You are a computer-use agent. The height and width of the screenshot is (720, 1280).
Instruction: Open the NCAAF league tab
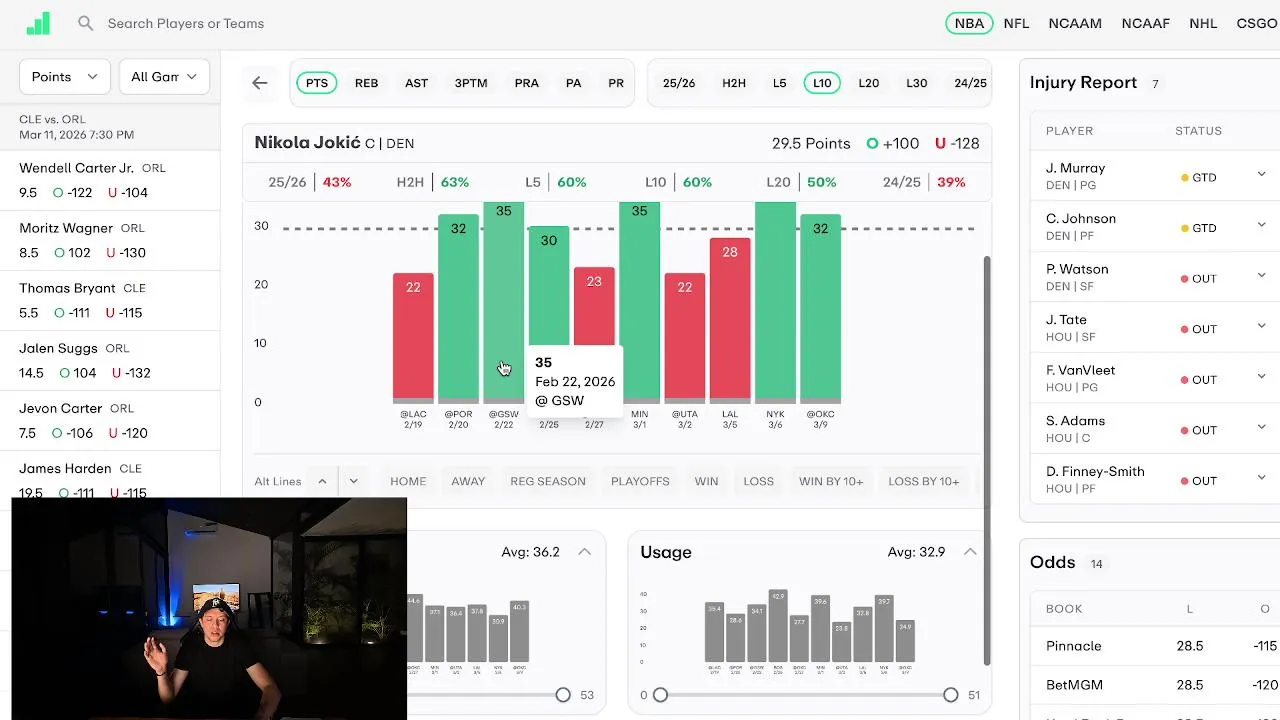pyautogui.click(x=1145, y=23)
